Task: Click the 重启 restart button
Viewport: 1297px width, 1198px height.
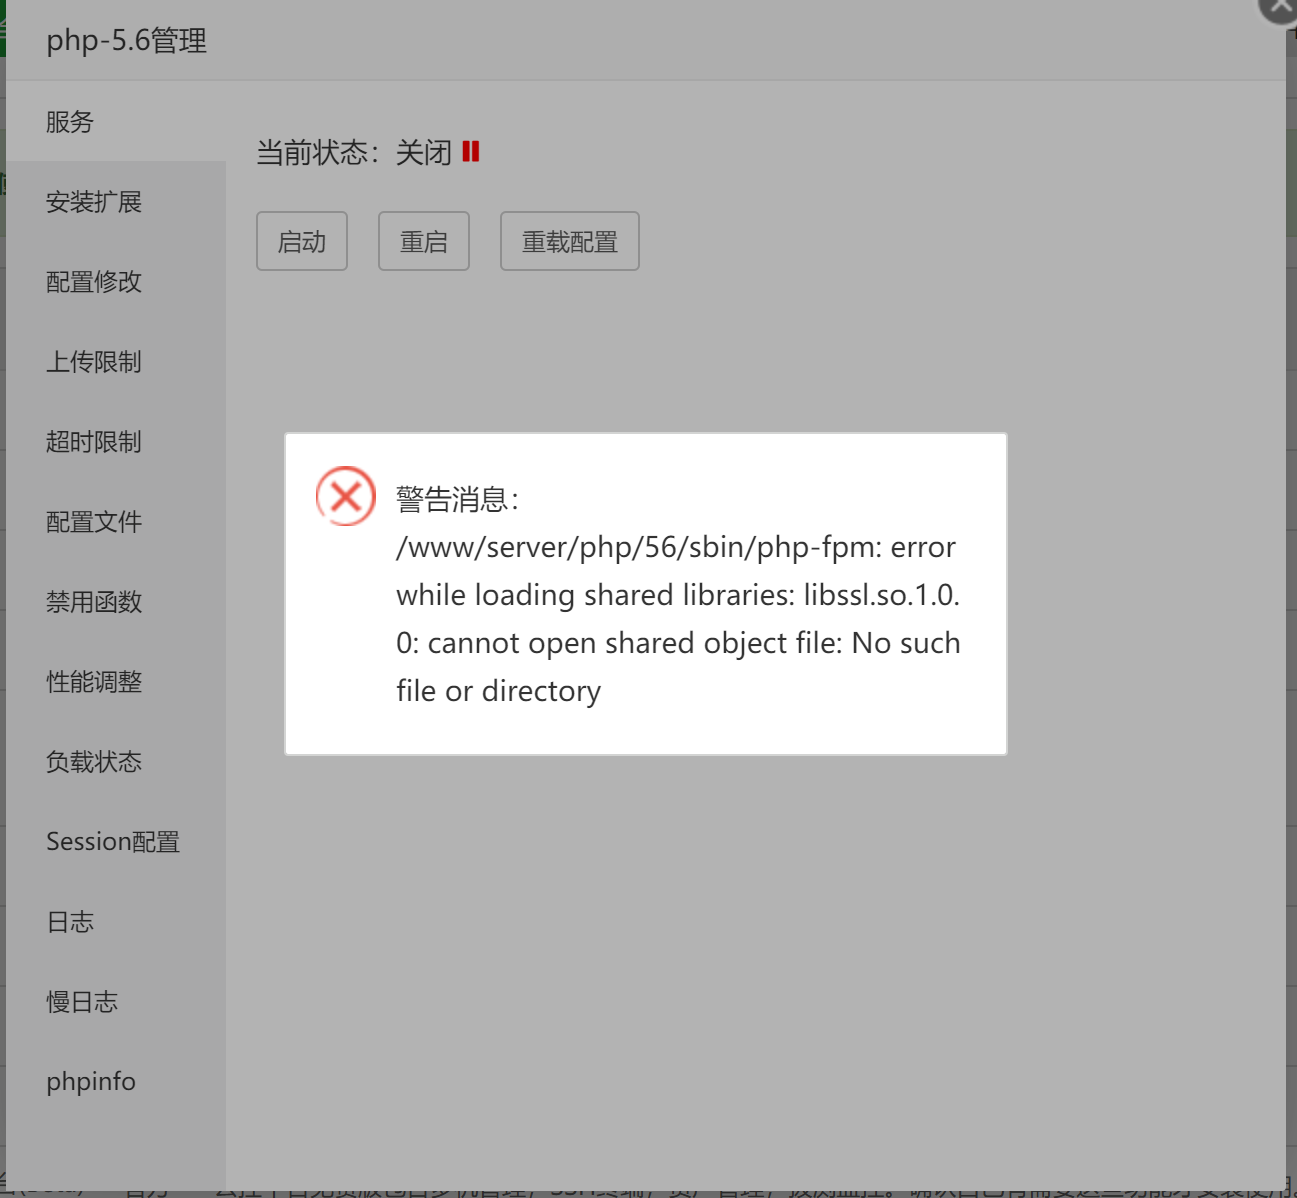Action: (x=423, y=240)
